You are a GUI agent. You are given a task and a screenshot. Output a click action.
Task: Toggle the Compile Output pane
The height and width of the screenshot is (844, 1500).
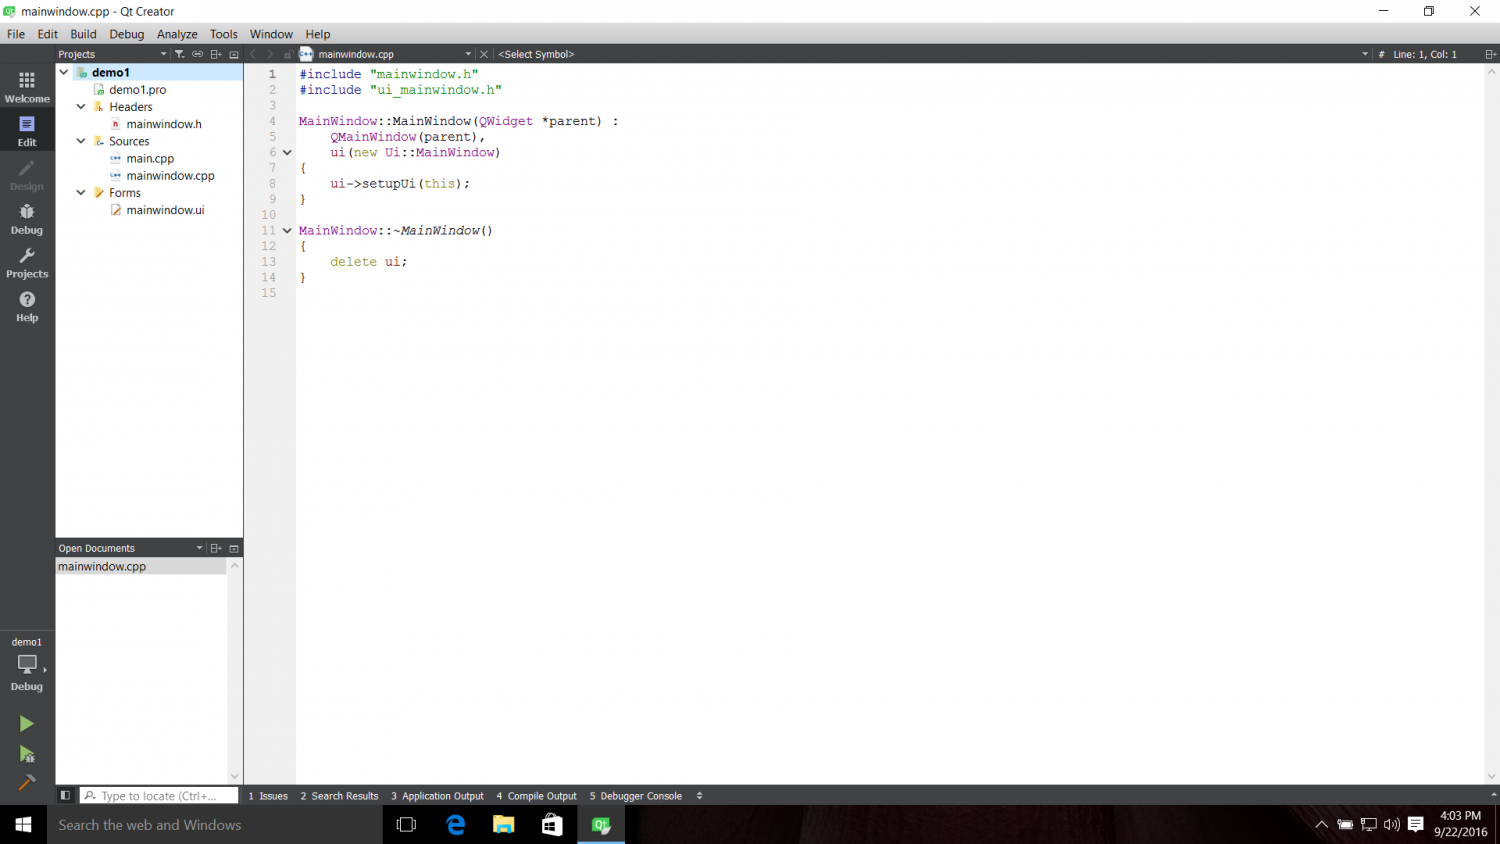click(536, 795)
